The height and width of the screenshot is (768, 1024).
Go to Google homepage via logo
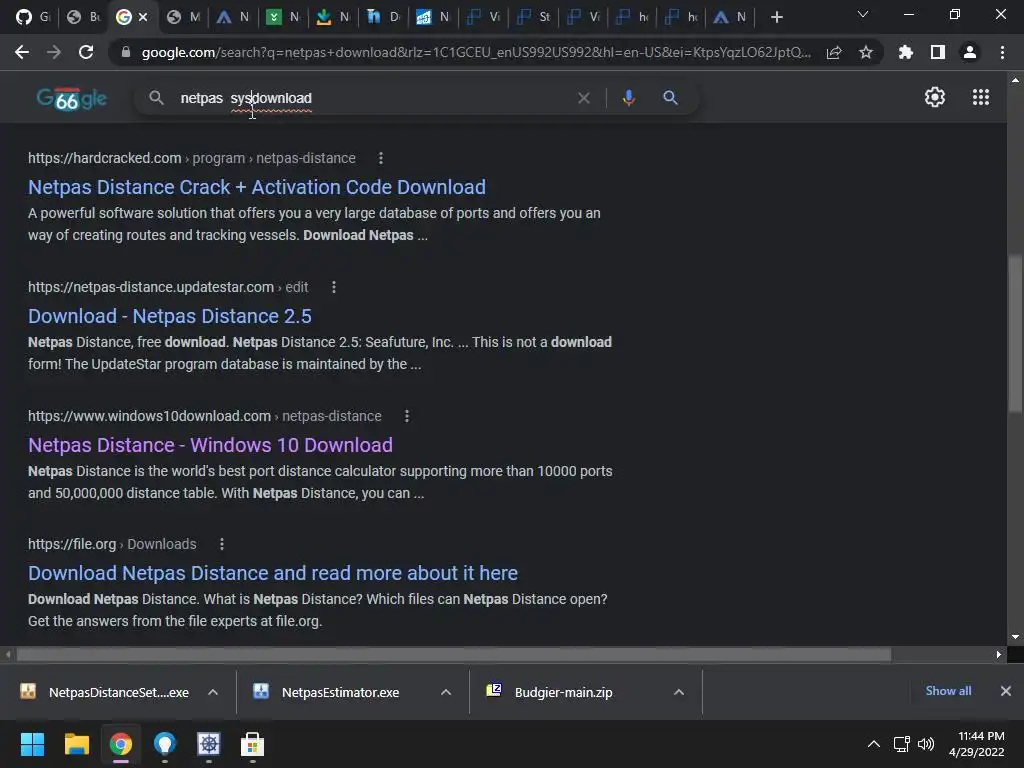(72, 99)
